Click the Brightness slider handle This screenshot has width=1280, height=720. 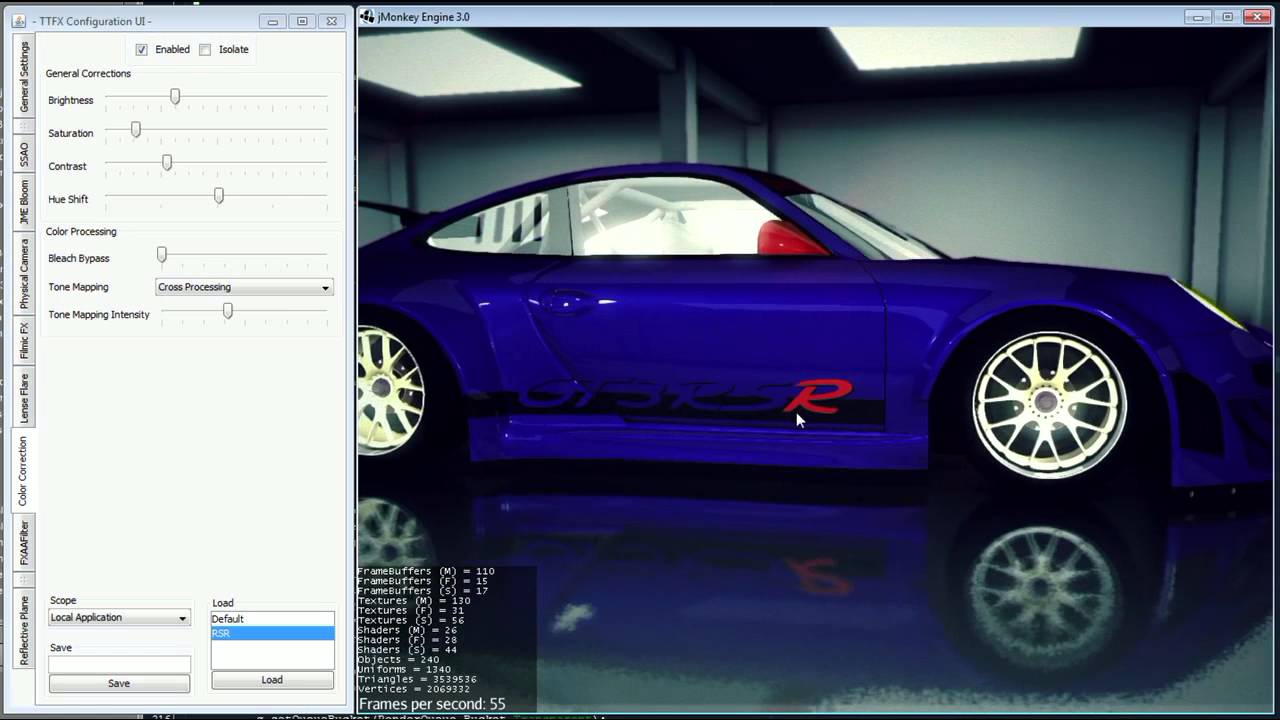(175, 97)
